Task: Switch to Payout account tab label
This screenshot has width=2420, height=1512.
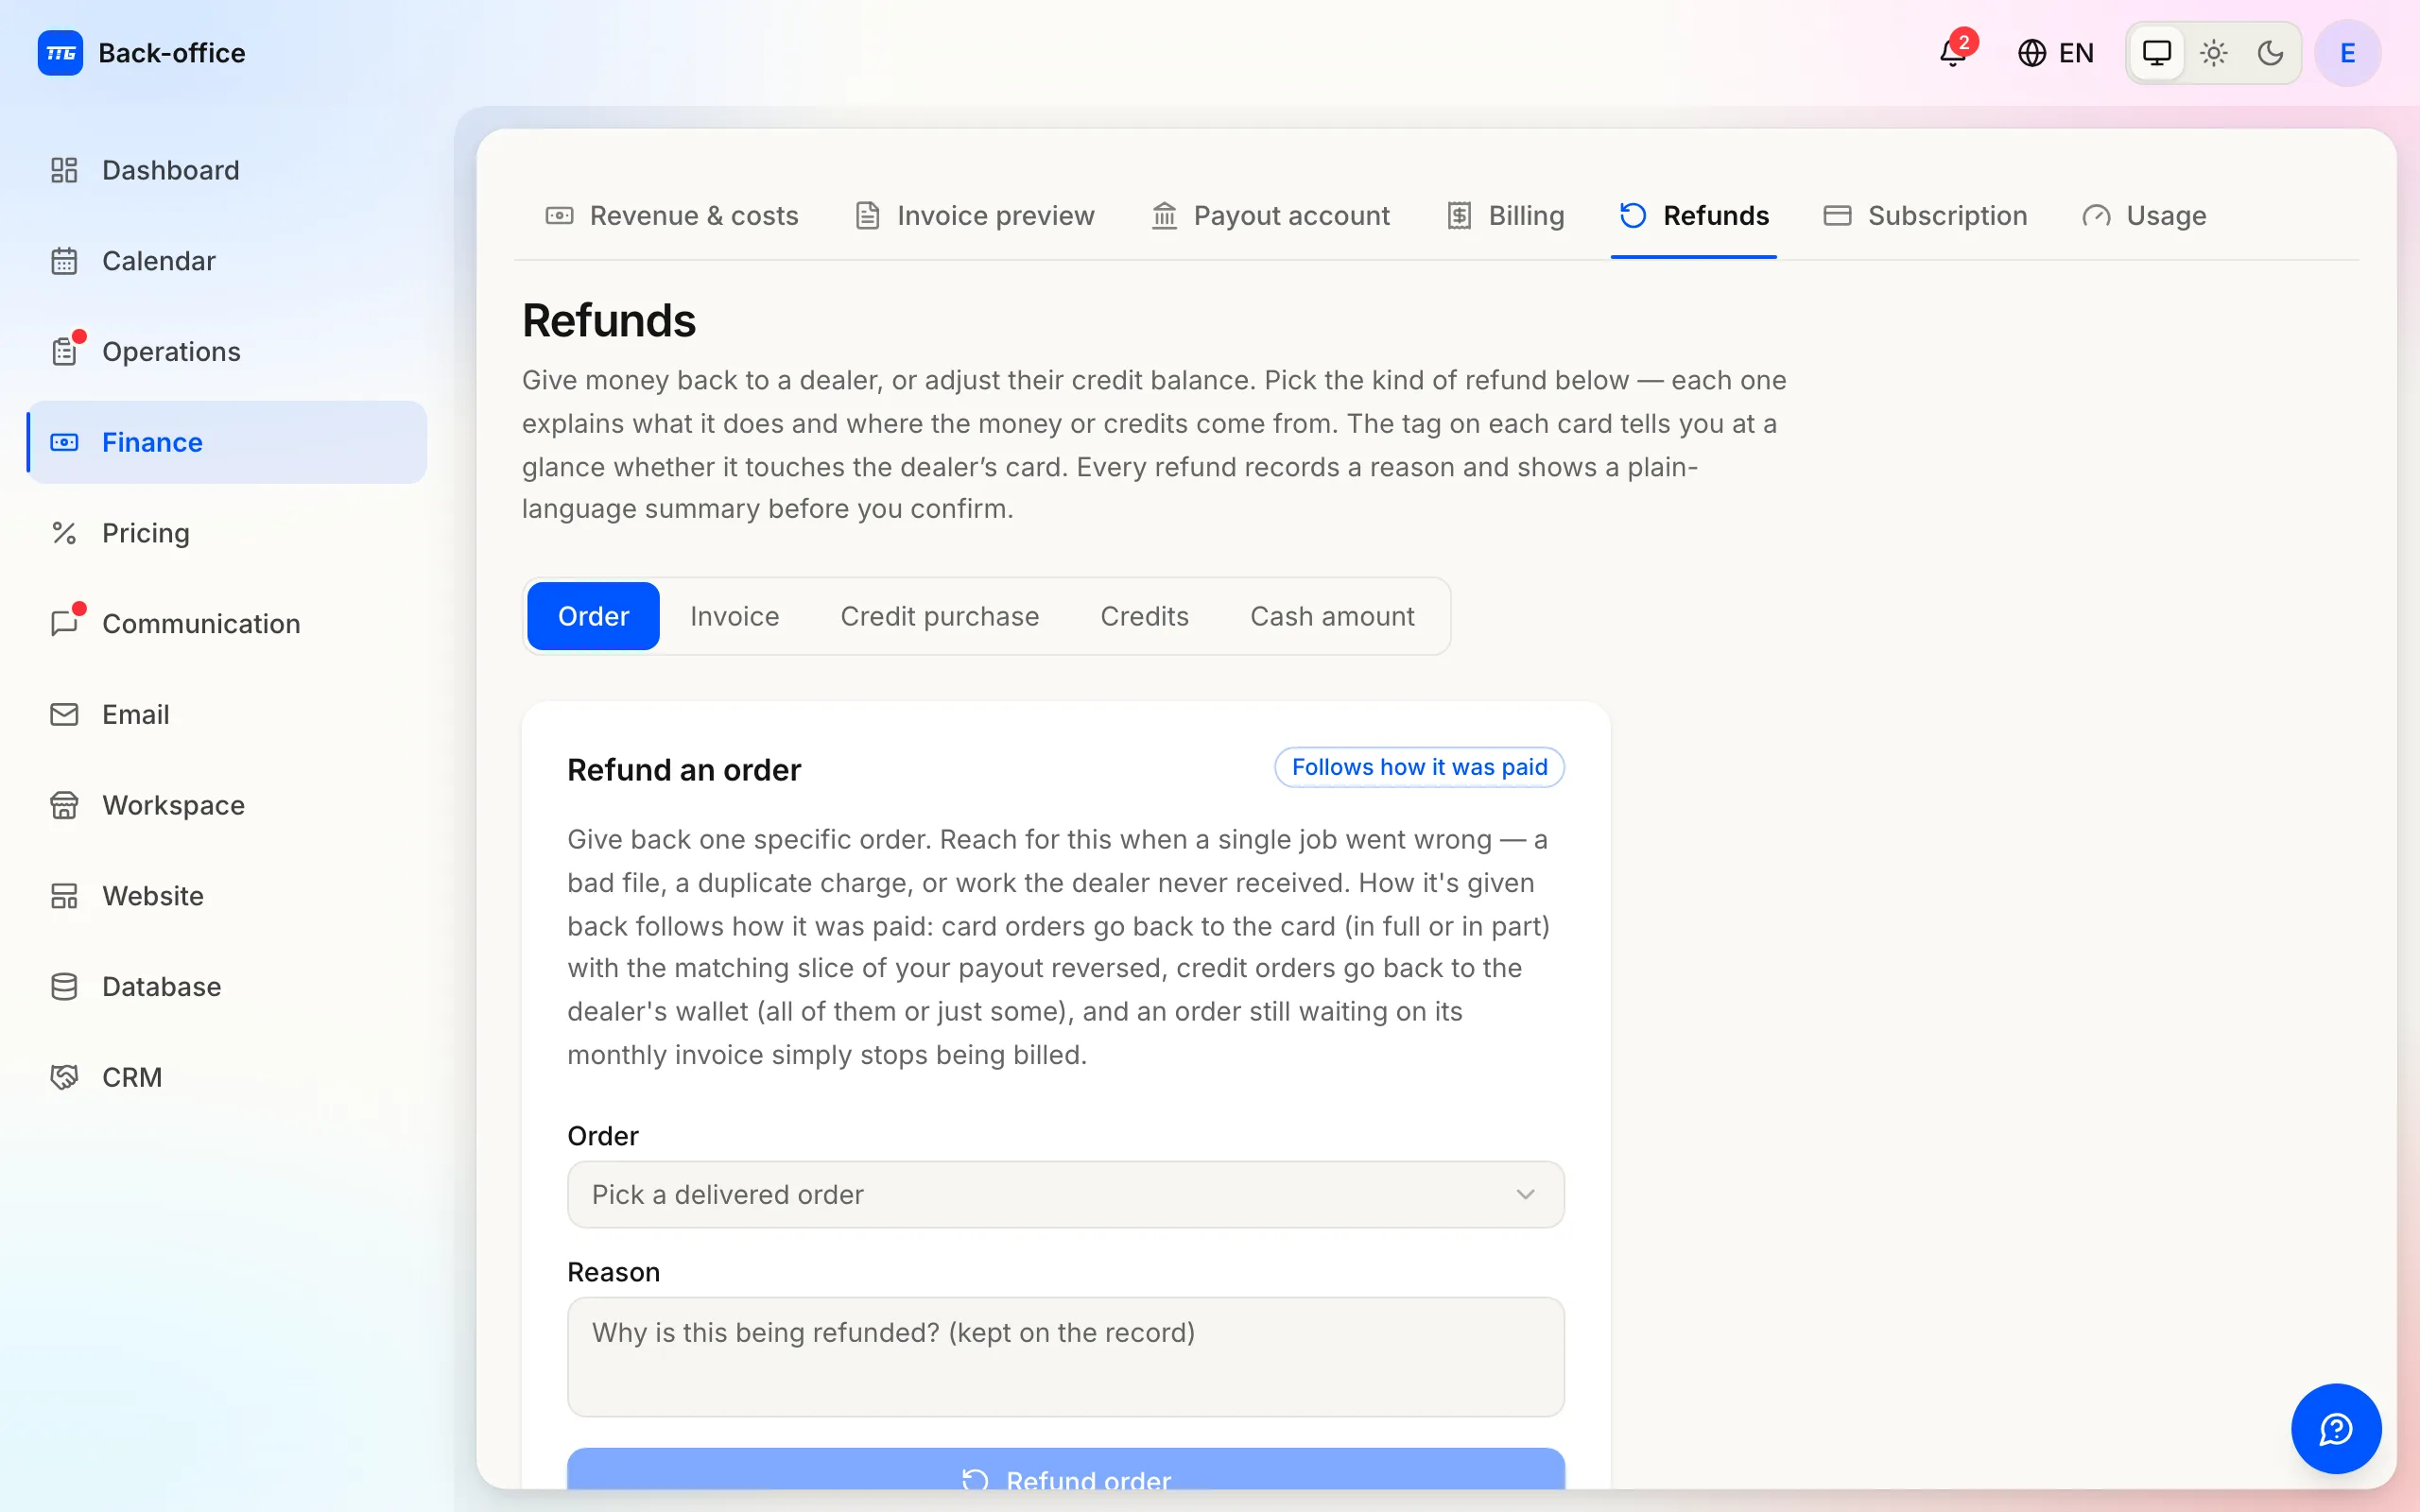Action: [x=1292, y=216]
